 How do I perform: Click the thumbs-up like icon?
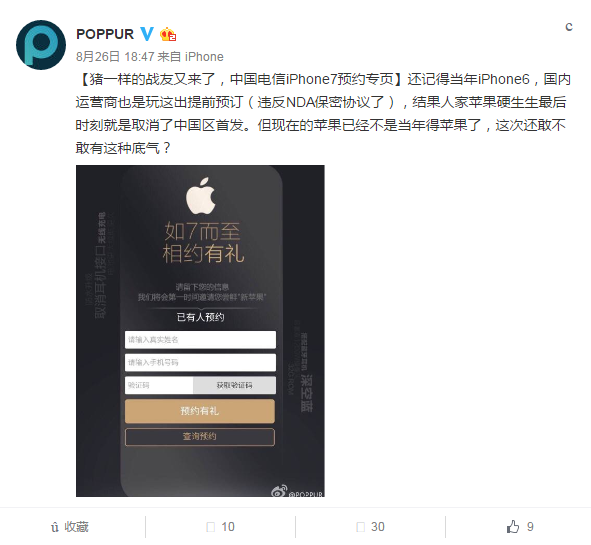(513, 527)
